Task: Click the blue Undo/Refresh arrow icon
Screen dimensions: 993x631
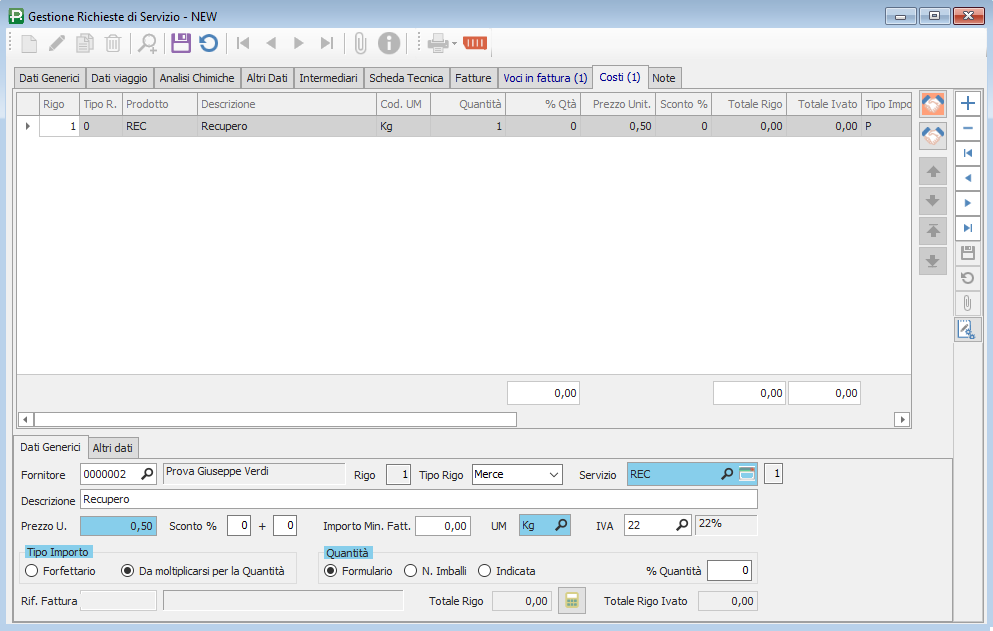Action: 208,43
